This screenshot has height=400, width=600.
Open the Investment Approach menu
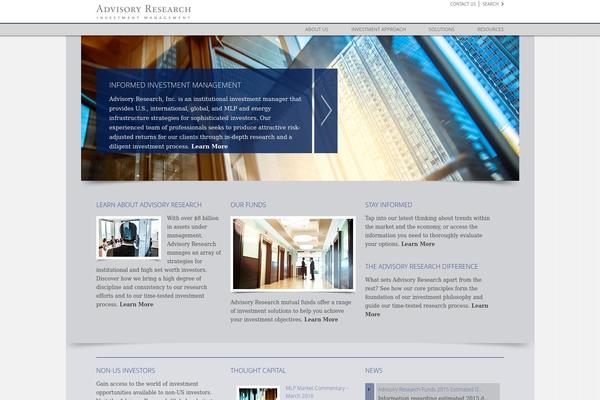[378, 29]
